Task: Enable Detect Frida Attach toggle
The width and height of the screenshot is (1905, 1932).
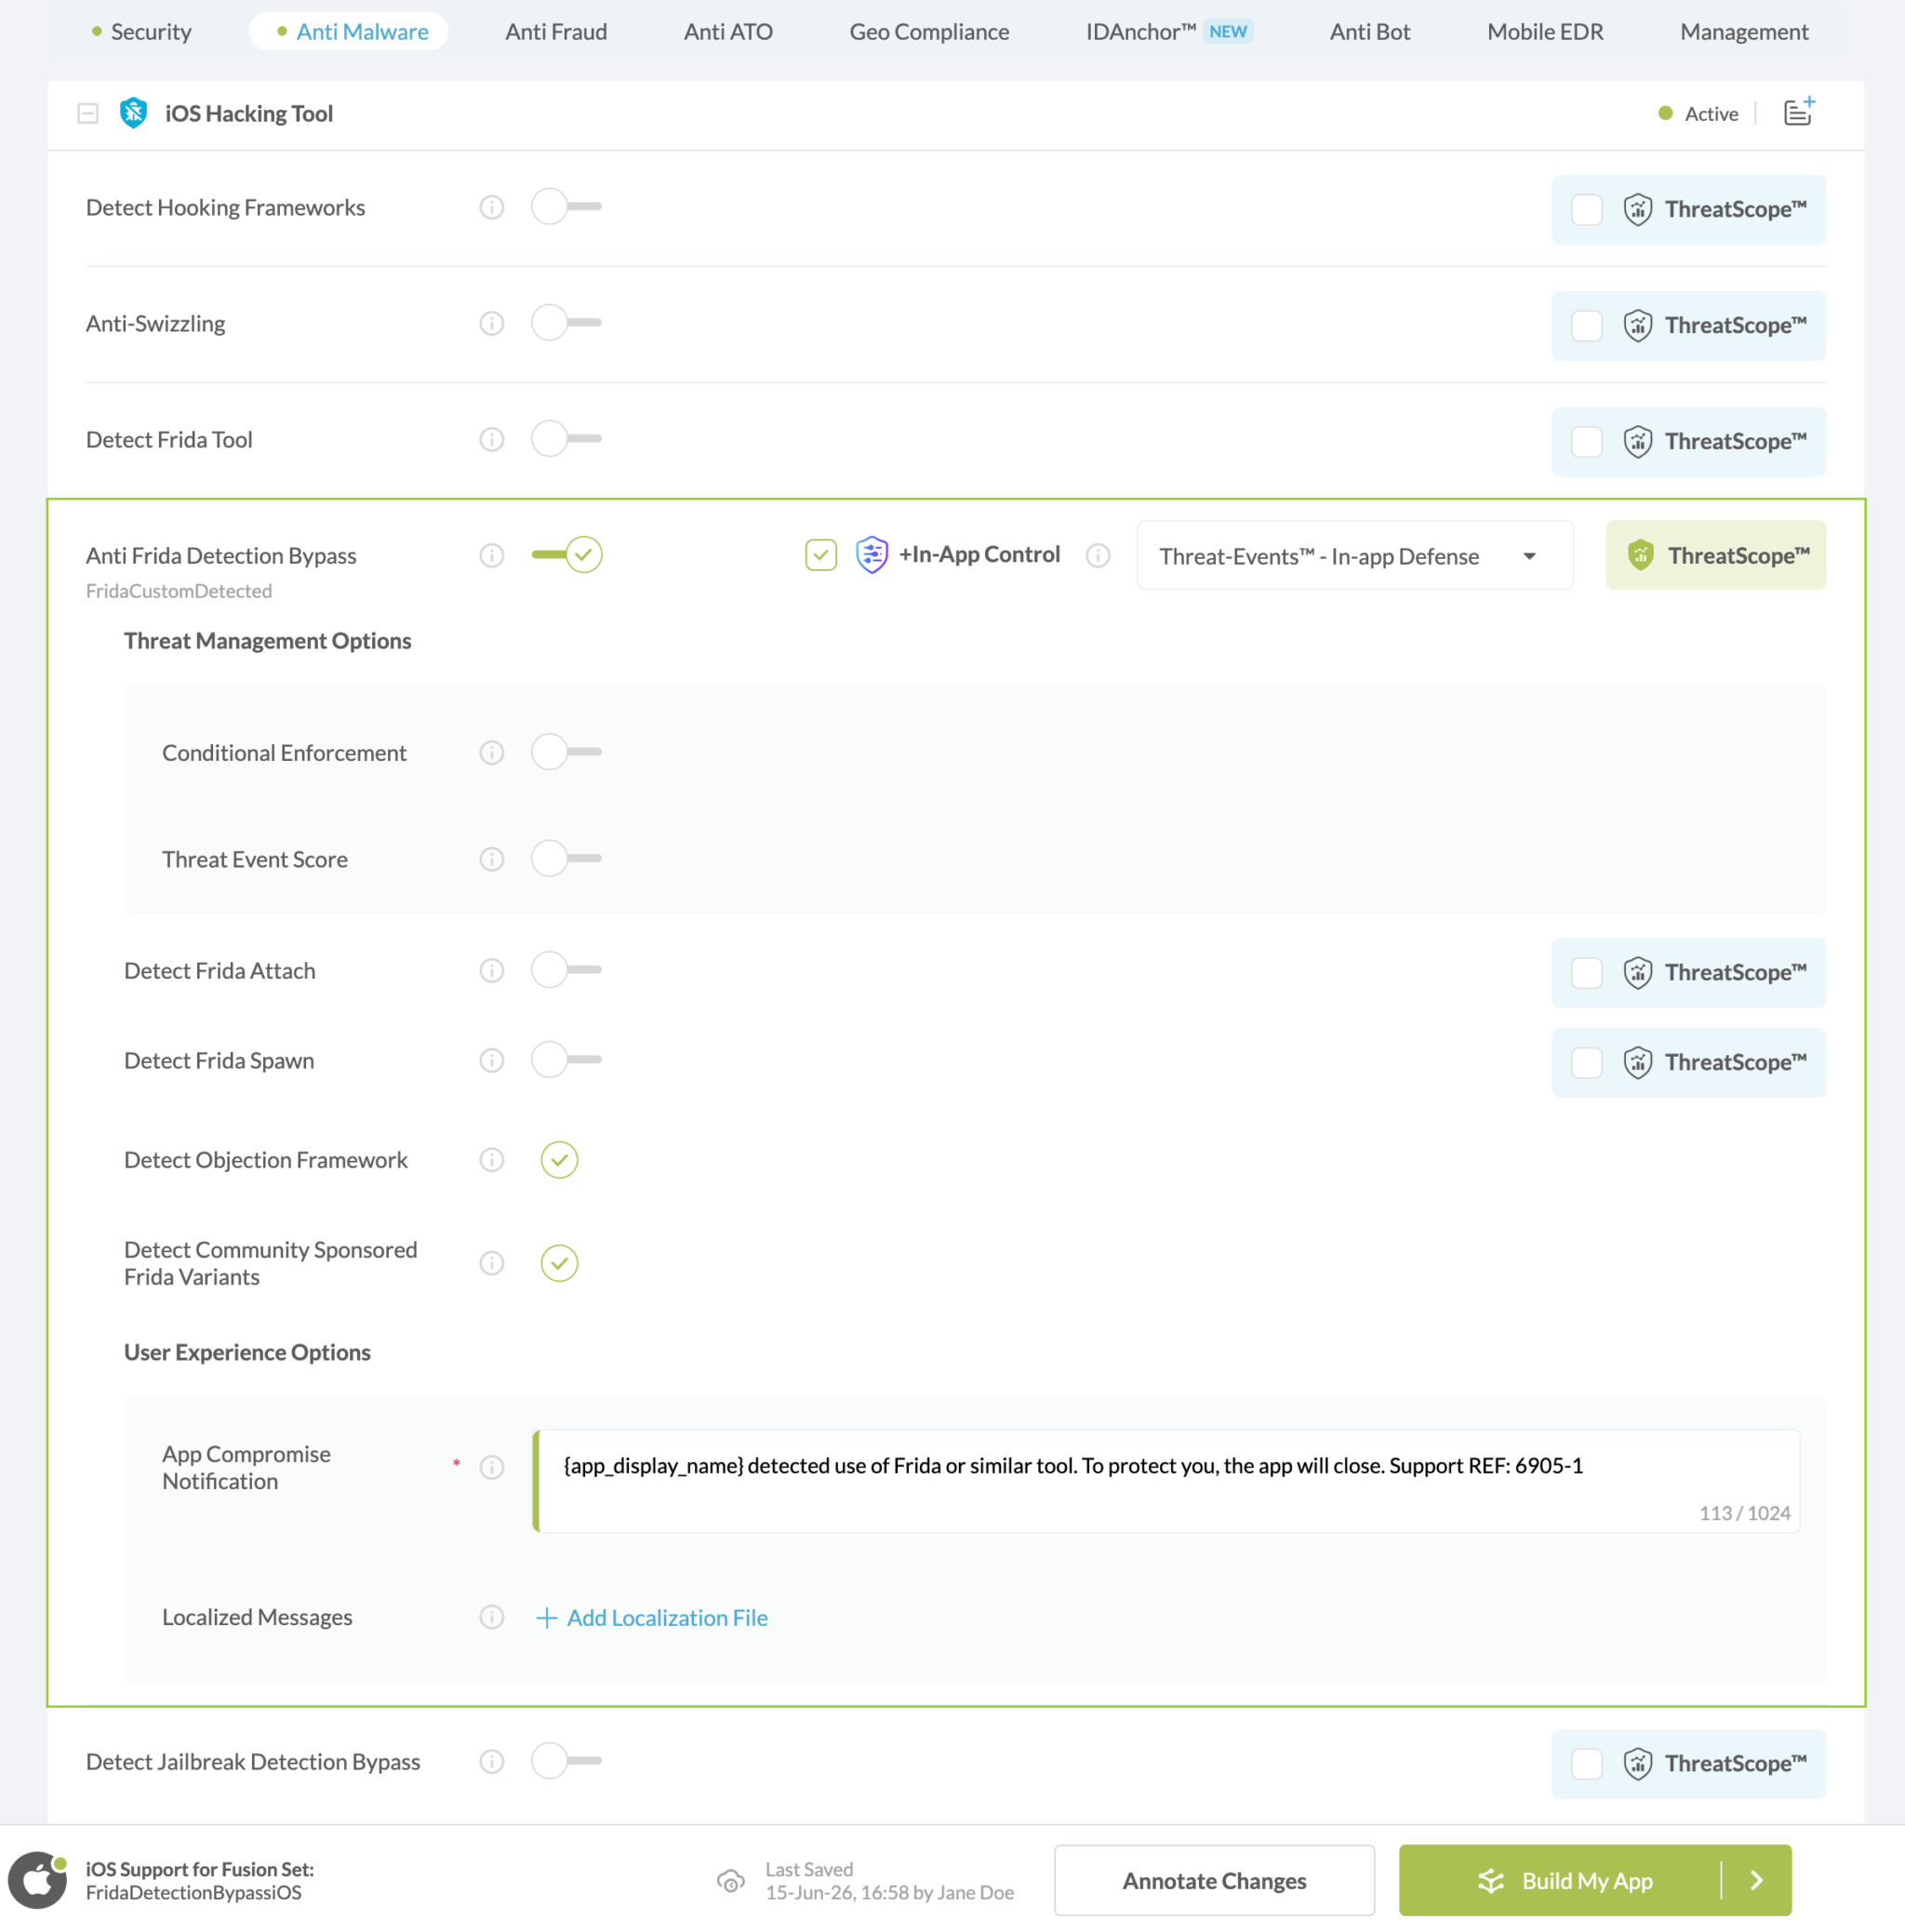Action: tap(566, 970)
